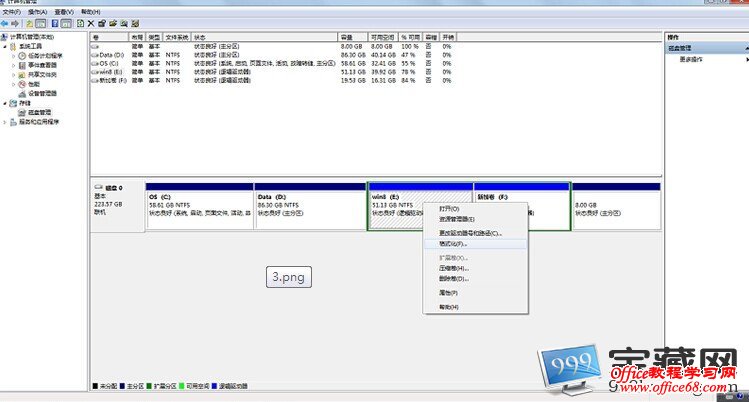Viewport: 749px width, 402px height.
Task: Toggle the show/hide console tree toolbar icon
Action: (x=41, y=23)
